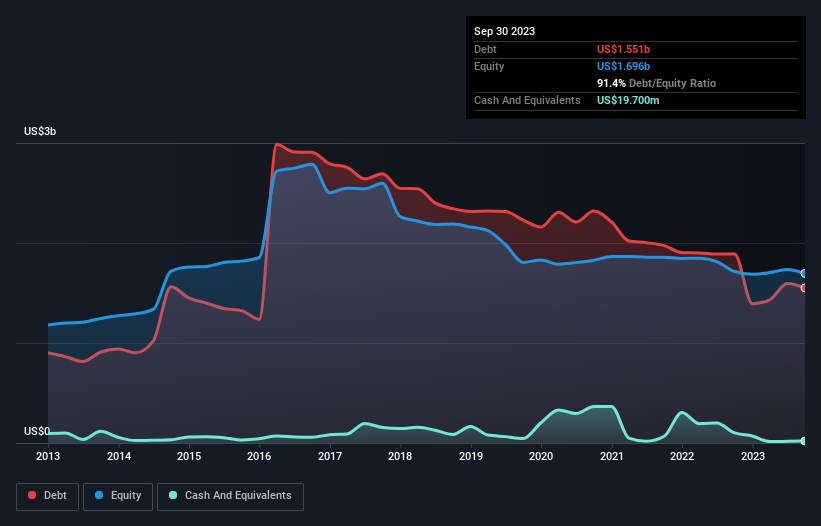Screen dimensions: 821x526
Task: Click the US$19.700m cash value
Action: coord(628,100)
